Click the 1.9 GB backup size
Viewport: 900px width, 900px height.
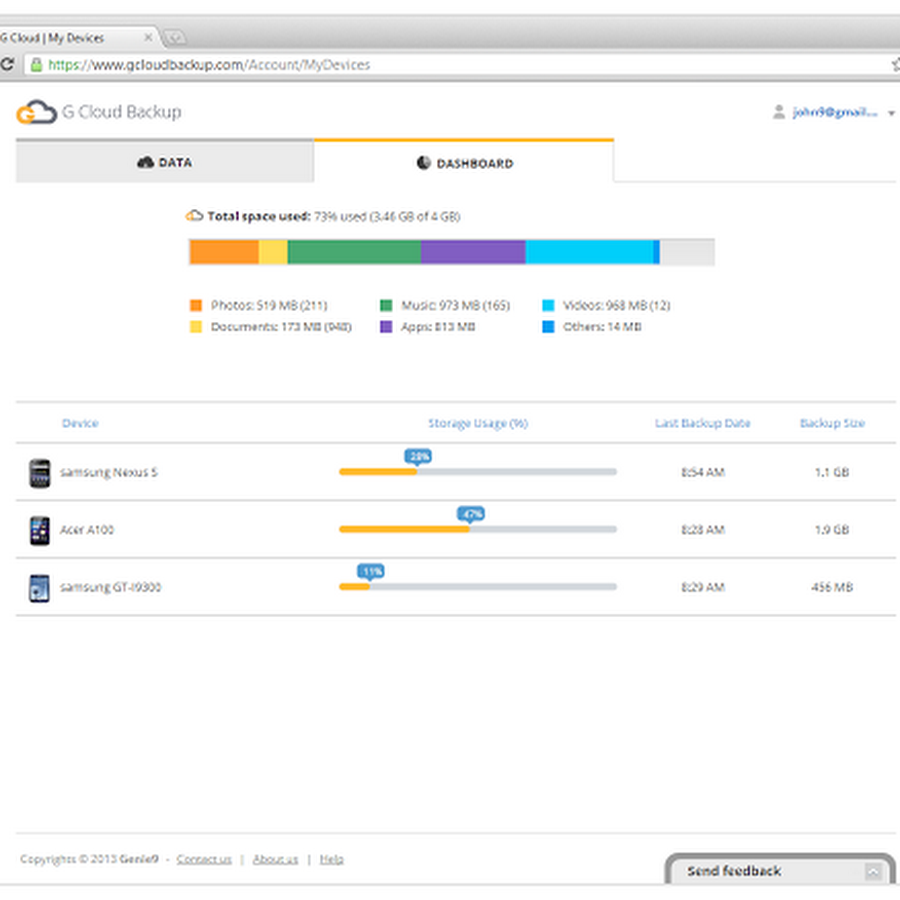832,529
